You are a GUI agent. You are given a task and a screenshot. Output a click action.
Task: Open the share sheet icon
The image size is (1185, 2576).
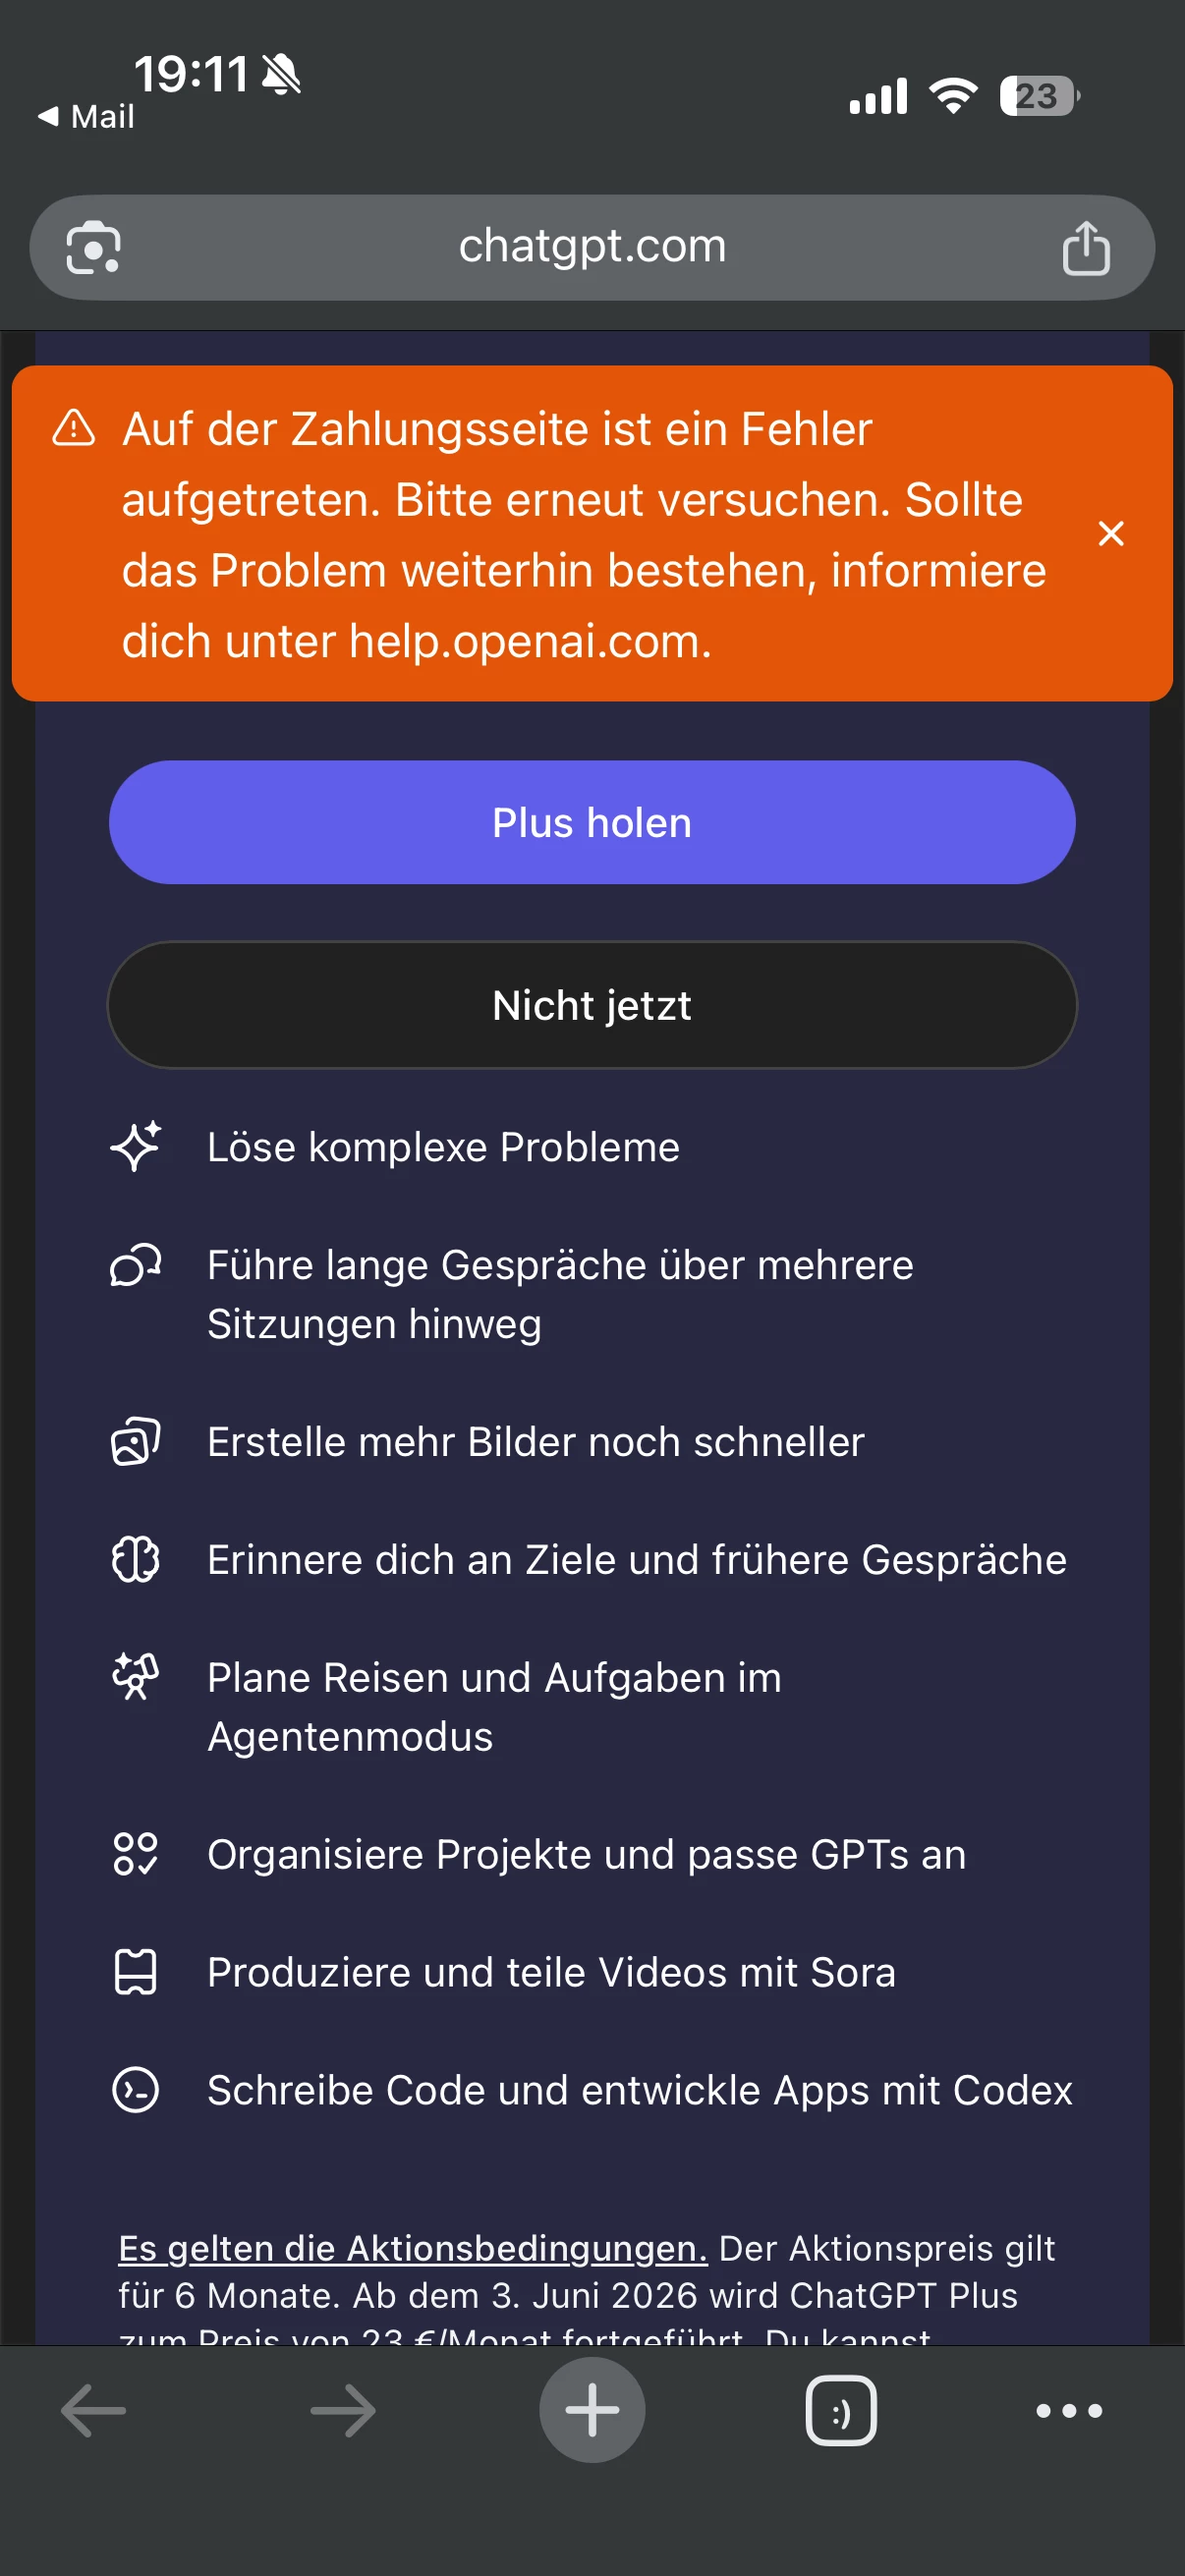1085,247
